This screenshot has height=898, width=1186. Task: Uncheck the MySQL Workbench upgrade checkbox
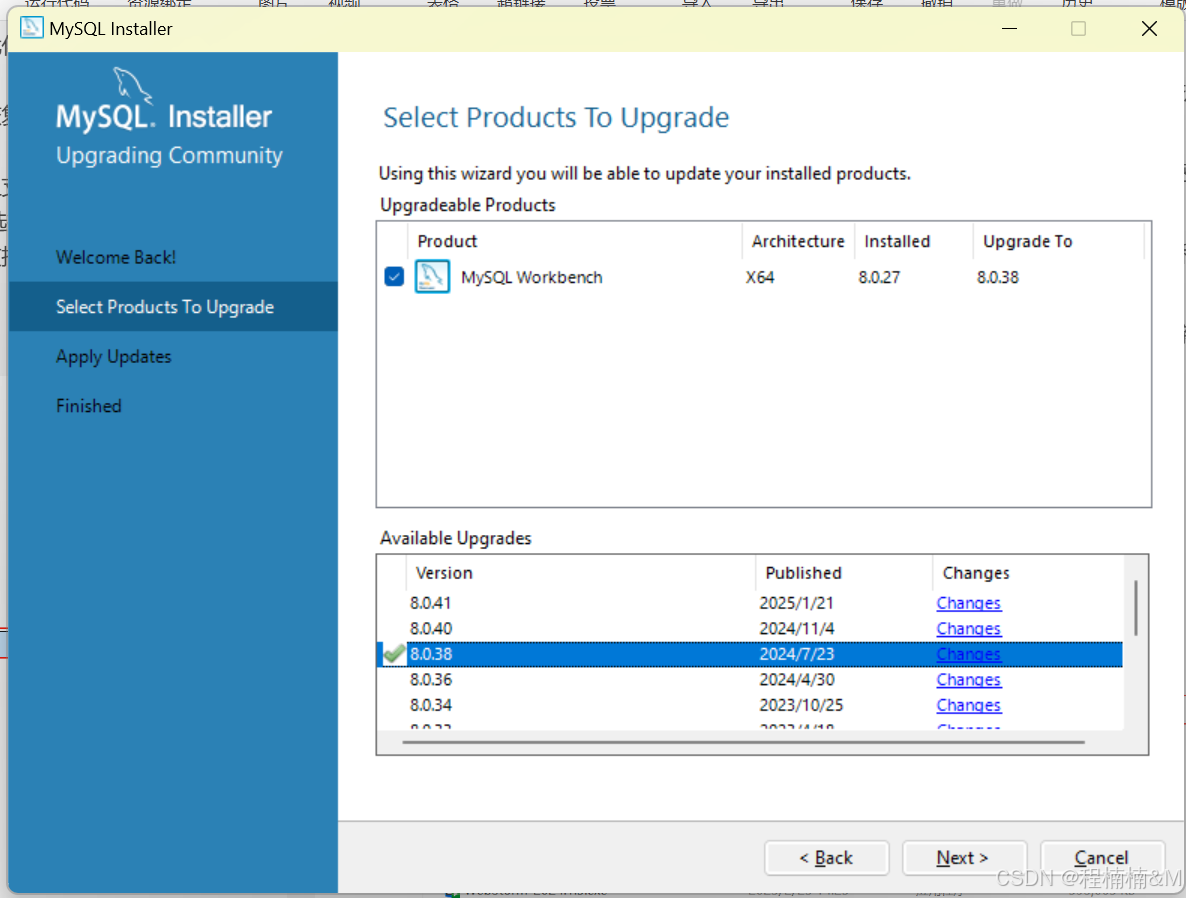[394, 277]
